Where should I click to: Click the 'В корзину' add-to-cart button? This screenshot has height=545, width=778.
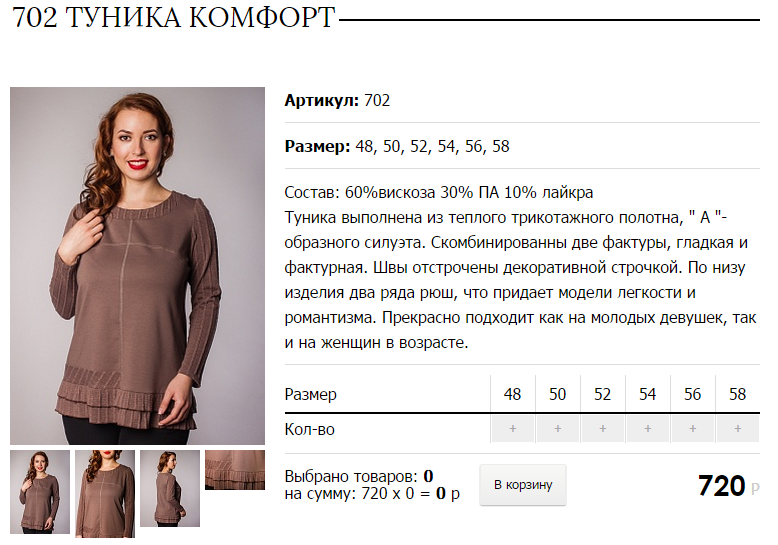(523, 485)
